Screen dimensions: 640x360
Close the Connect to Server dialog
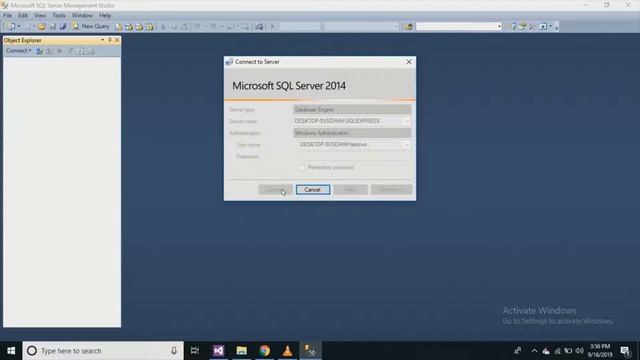[x=409, y=62]
